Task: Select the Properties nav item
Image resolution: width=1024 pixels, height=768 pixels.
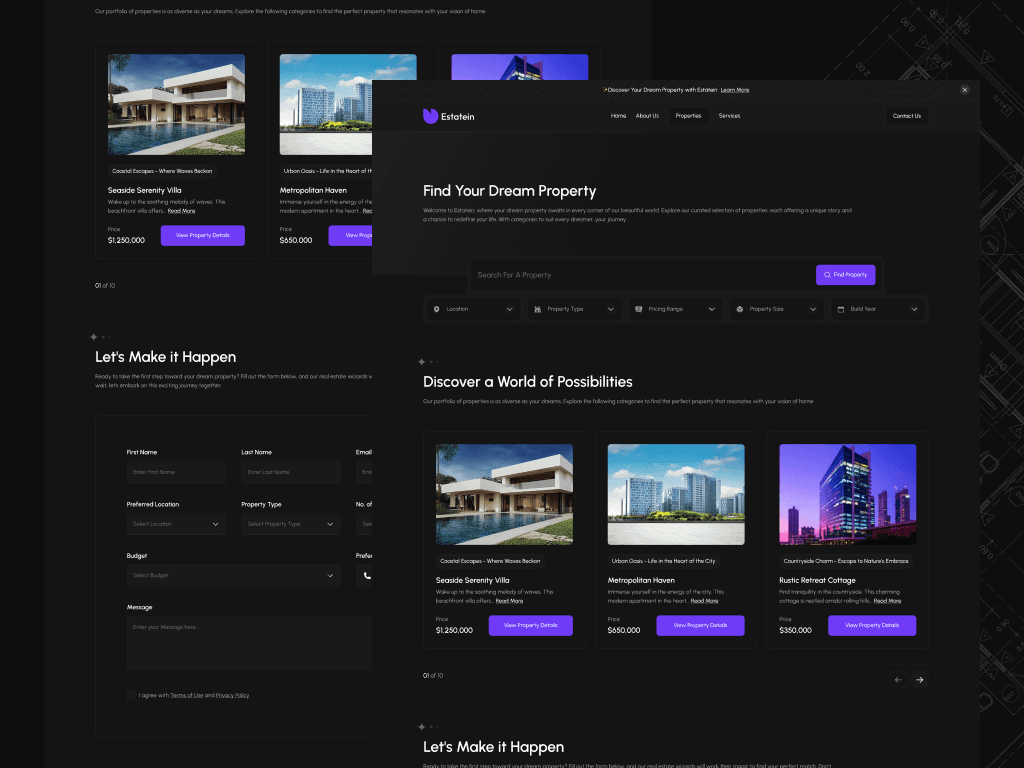Action: (x=688, y=116)
